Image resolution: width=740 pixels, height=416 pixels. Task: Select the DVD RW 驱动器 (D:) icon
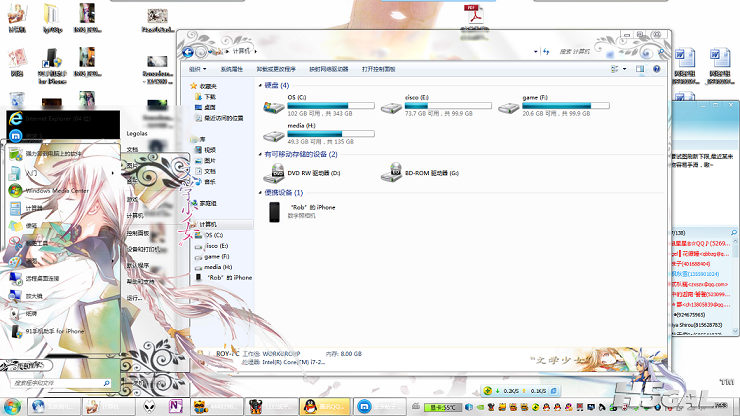(x=274, y=173)
